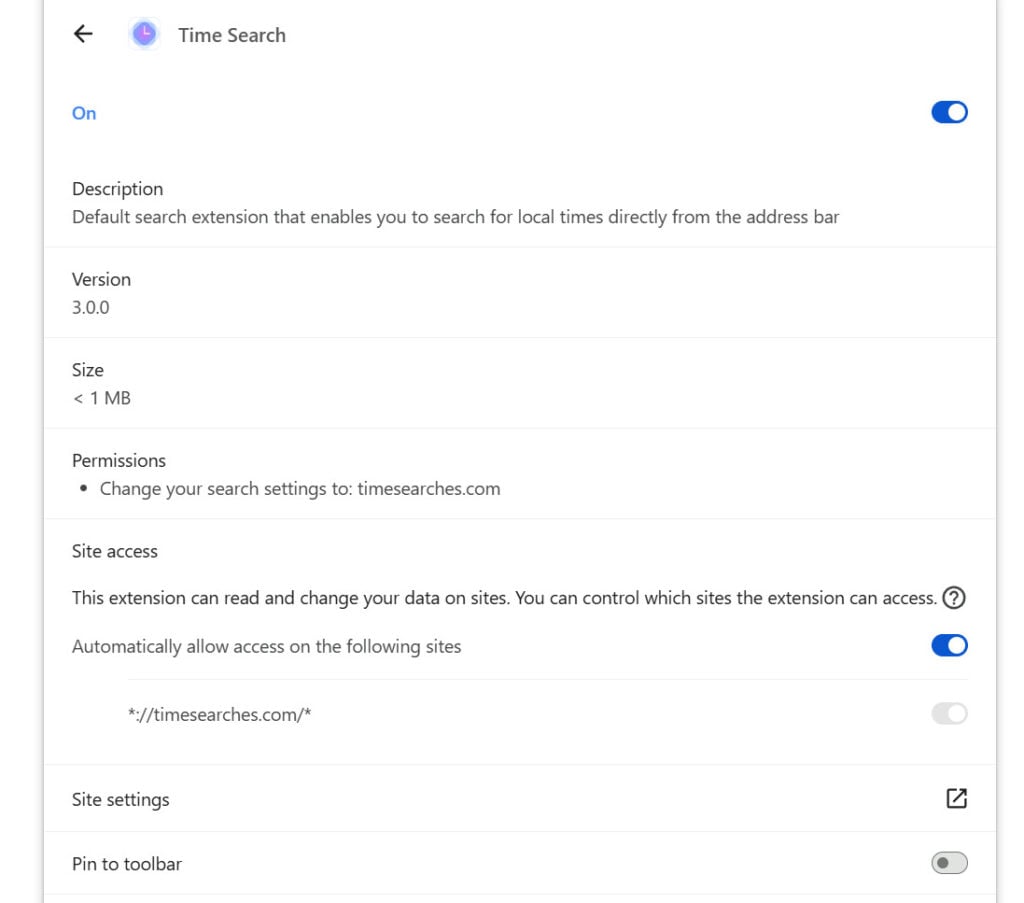Click the Automatically allow access label text
Screen dimensions: 1024x903
click(266, 646)
